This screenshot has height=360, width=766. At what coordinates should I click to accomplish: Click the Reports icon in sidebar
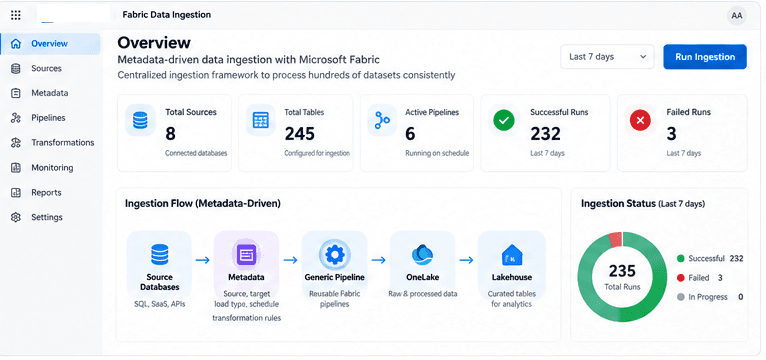(16, 192)
